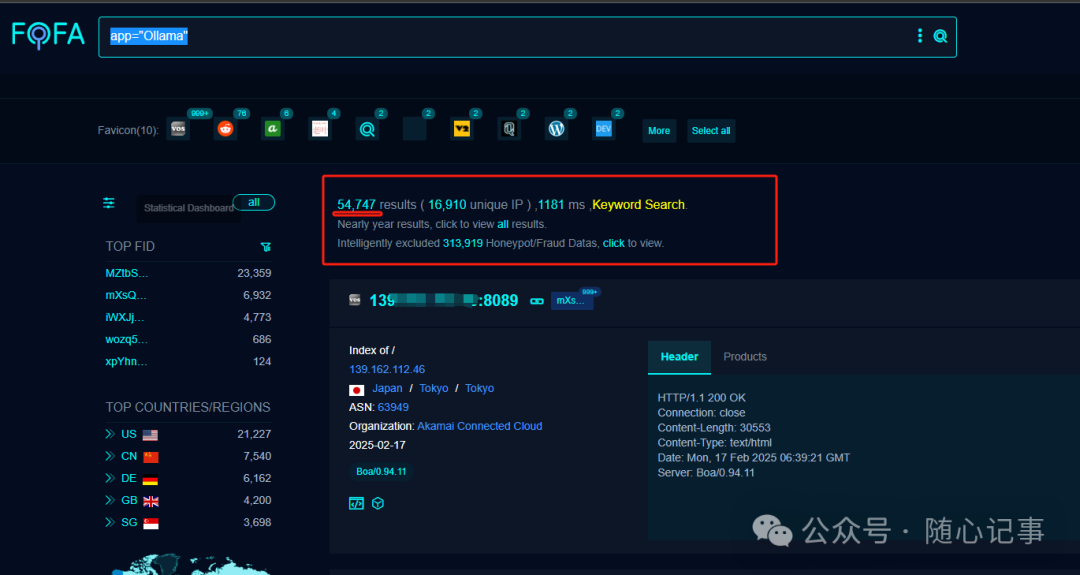Click the 54,747 results count
The height and width of the screenshot is (575, 1080).
(x=356, y=205)
